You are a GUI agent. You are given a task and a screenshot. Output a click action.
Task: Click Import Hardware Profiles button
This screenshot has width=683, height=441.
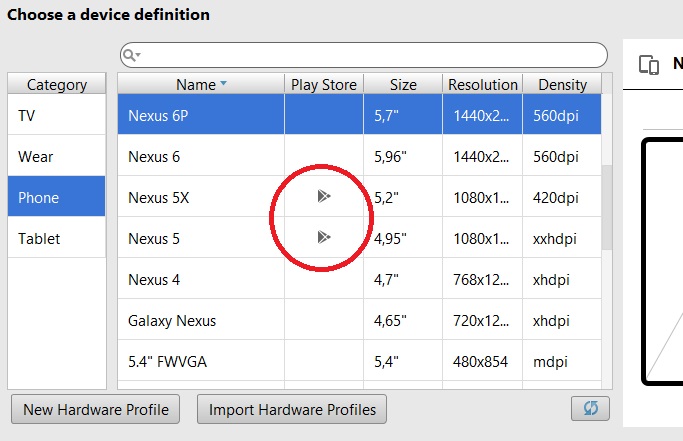pyautogui.click(x=291, y=409)
